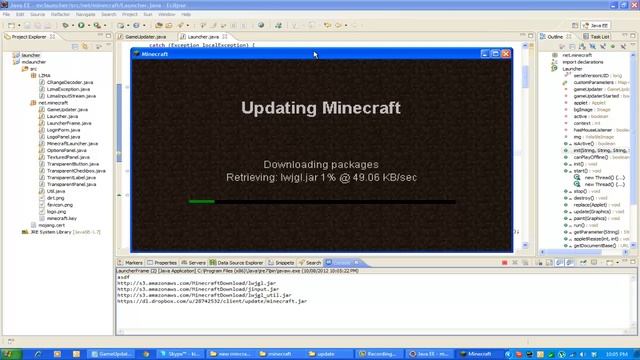This screenshot has height=360, width=640.
Task: Open the Navigate menu
Action: pos(85,14)
